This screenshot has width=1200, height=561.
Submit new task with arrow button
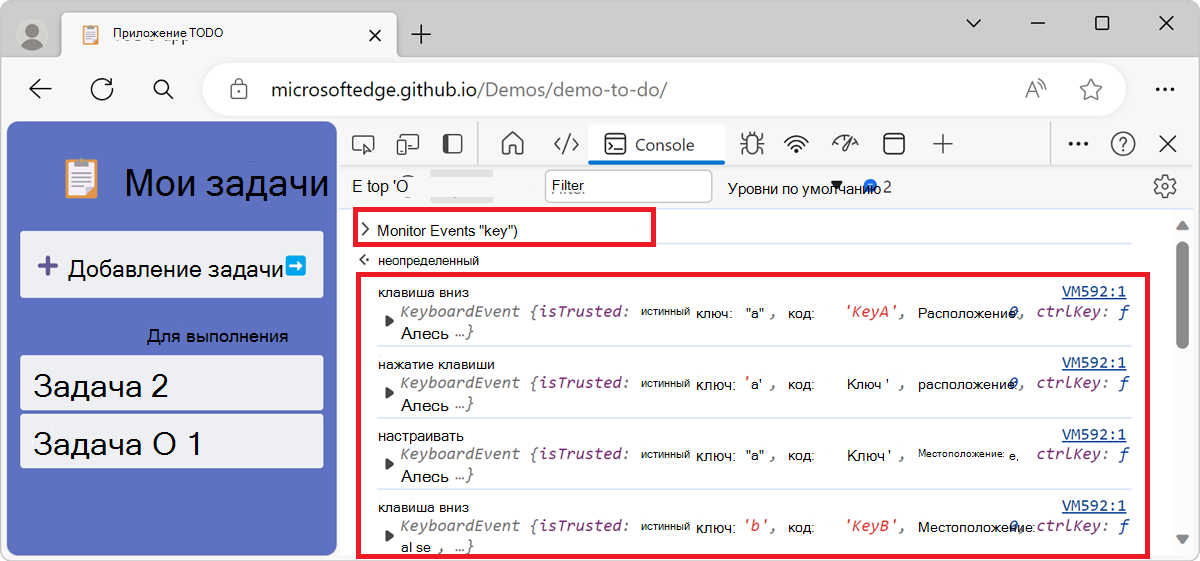295,266
